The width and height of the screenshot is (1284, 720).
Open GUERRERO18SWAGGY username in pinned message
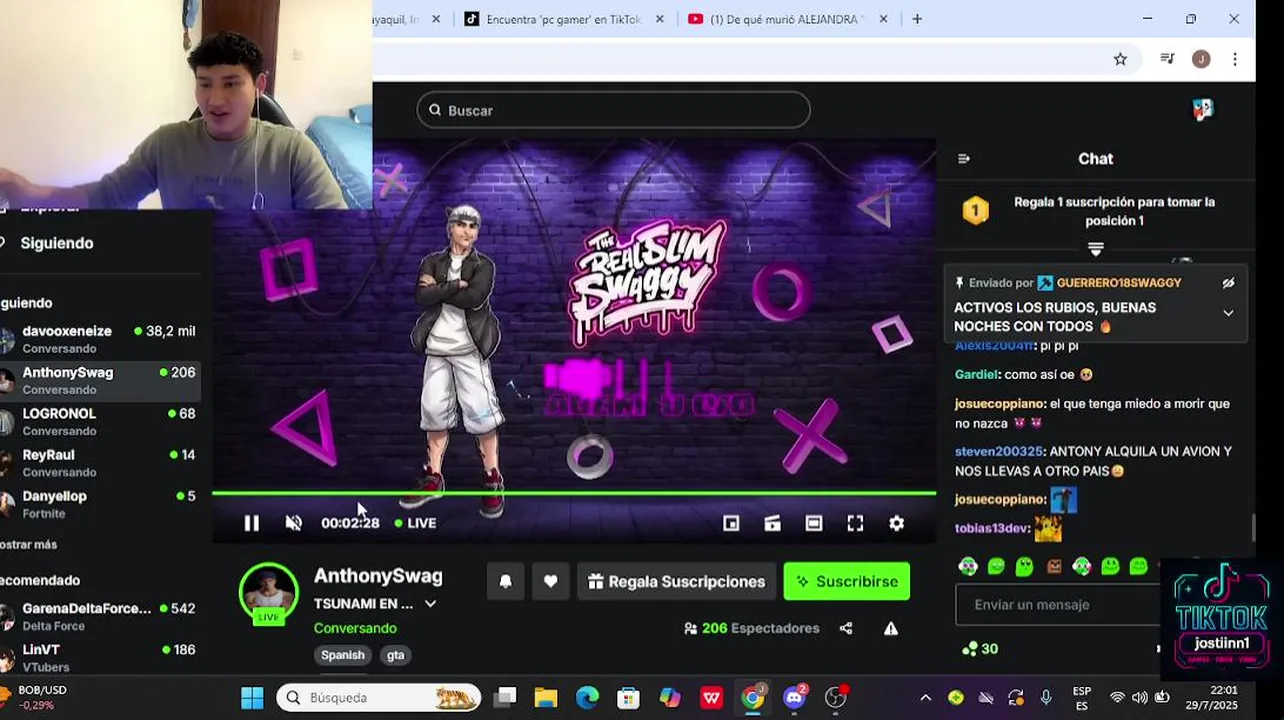1118,283
